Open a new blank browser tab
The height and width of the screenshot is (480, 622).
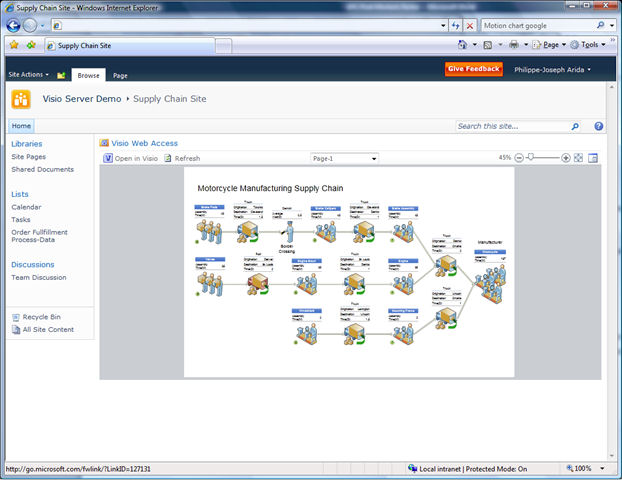coord(224,46)
